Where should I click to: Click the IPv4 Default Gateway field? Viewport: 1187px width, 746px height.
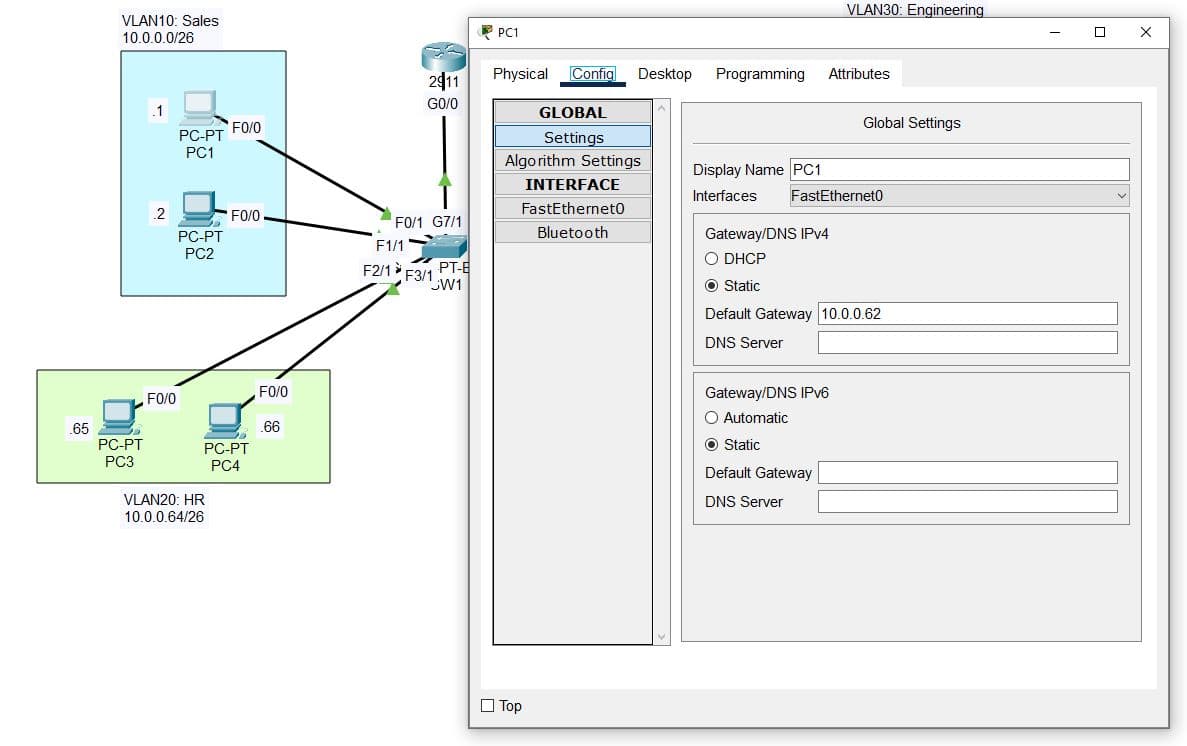(x=967, y=314)
